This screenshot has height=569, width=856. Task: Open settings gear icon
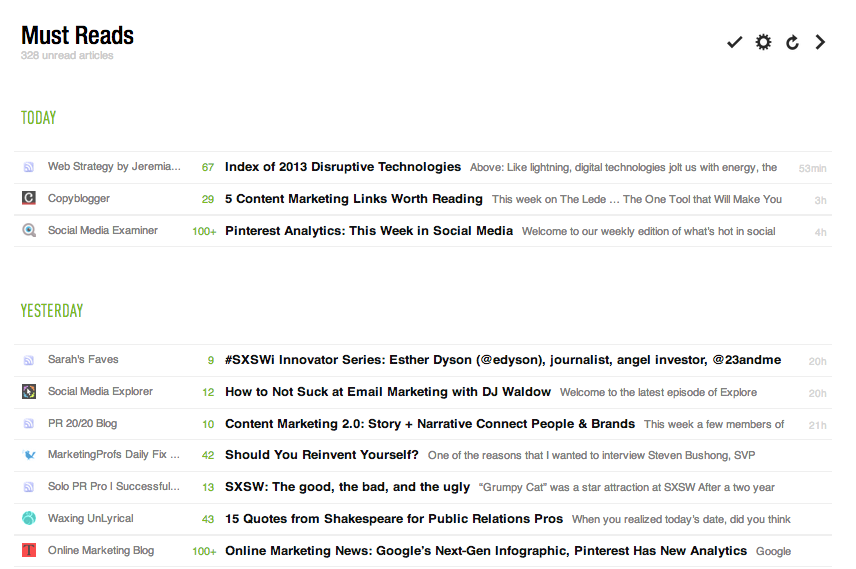click(763, 42)
